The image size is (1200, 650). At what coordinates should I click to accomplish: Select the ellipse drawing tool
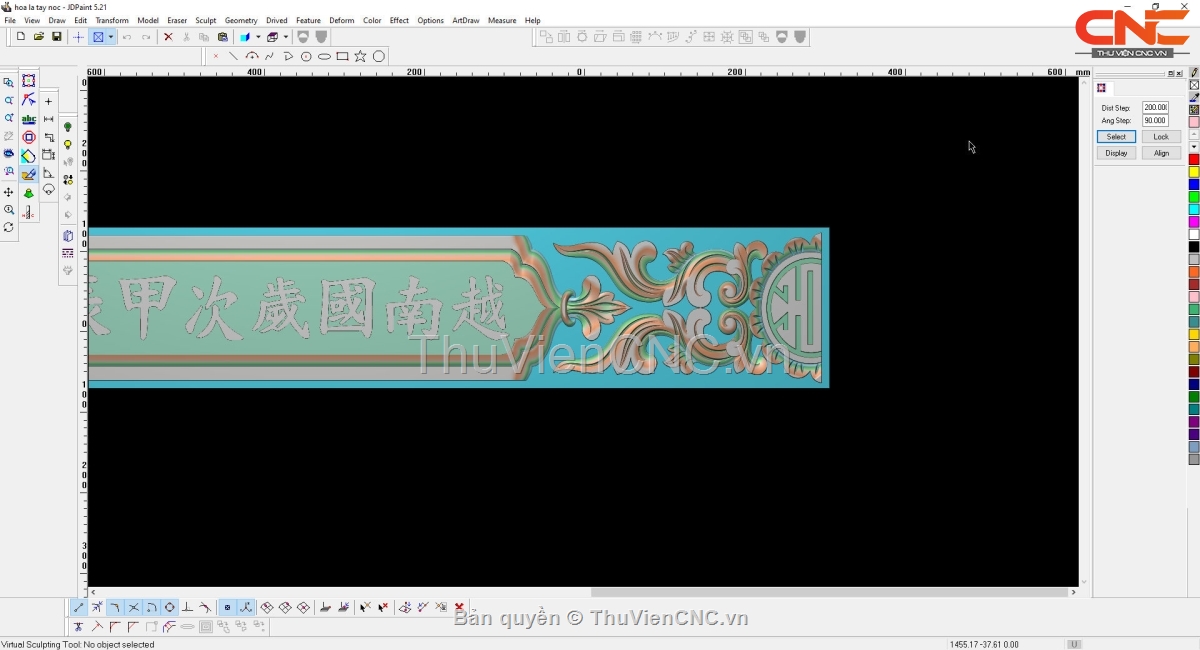tap(324, 56)
